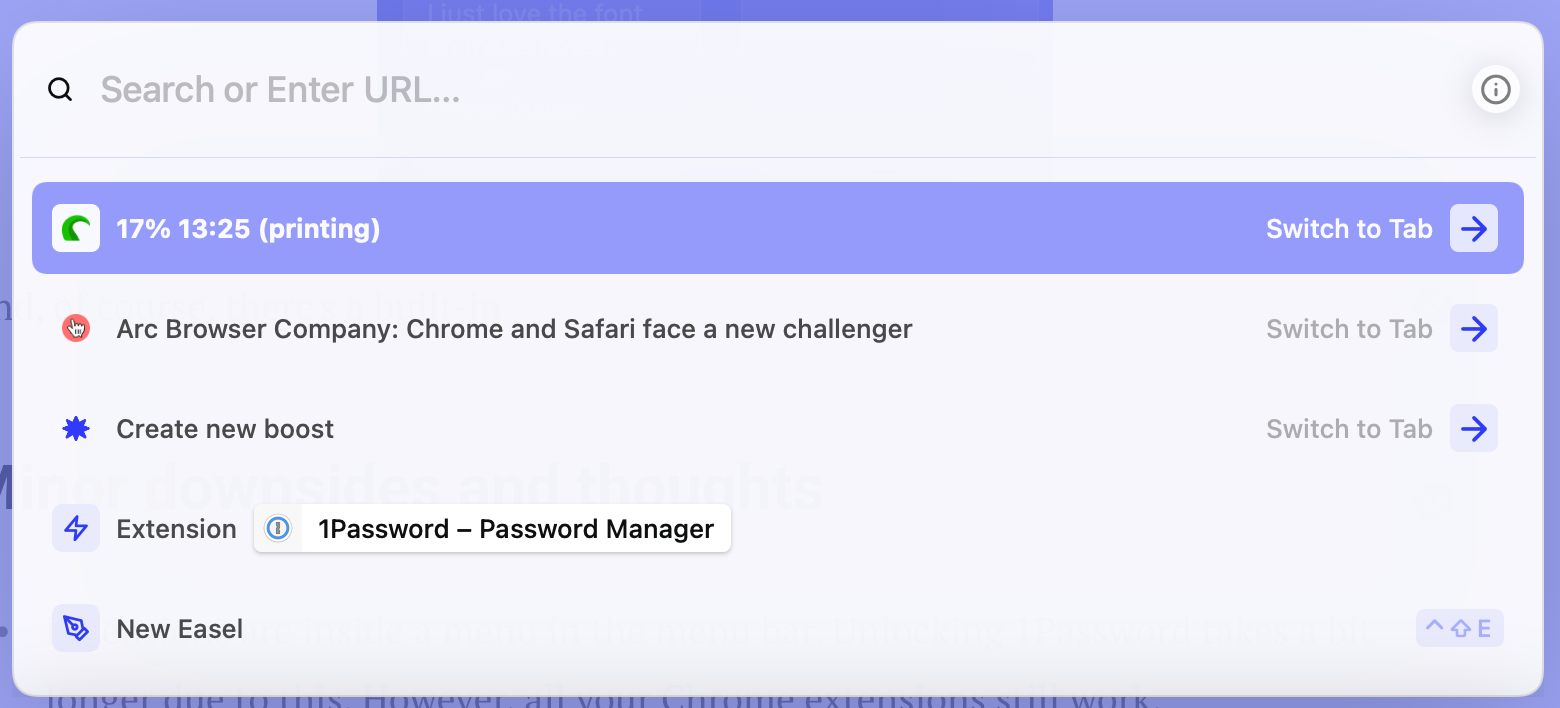Click the Extension lightning bolt icon
The width and height of the screenshot is (1560, 708).
coord(76,528)
